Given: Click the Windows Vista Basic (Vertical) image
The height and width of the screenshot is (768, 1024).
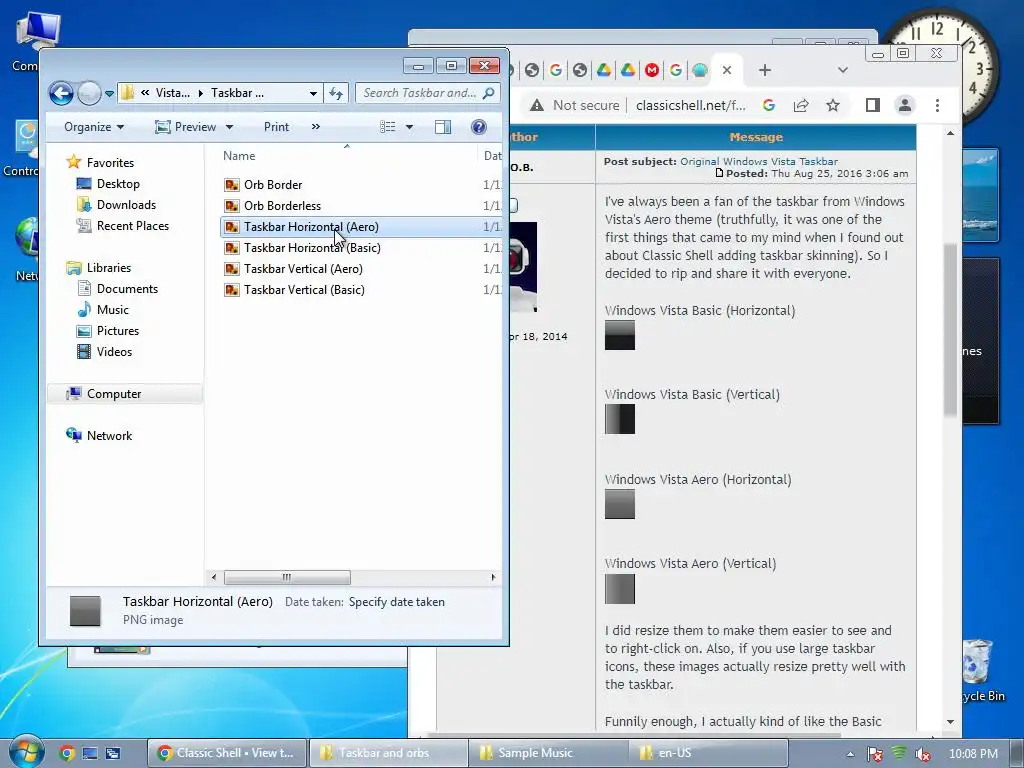Looking at the screenshot, I should [x=620, y=419].
